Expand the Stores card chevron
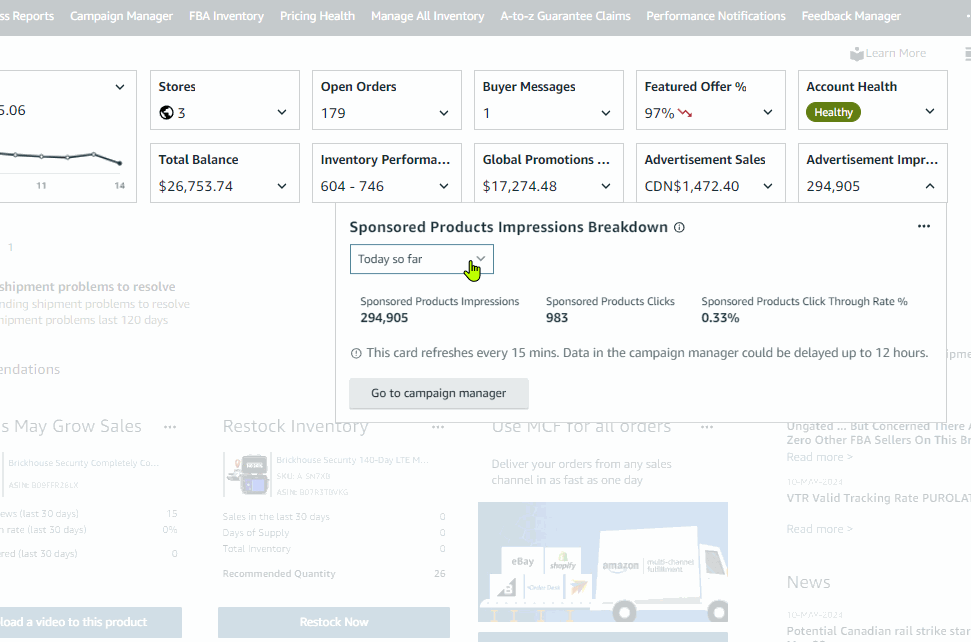Viewport: 971px width, 642px height. [282, 113]
